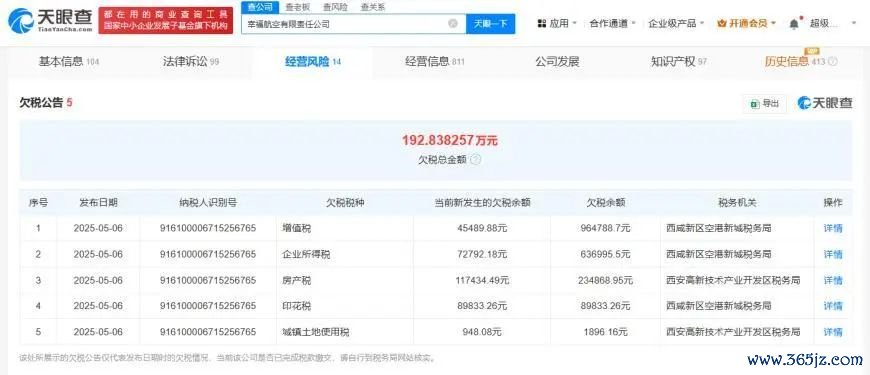Click the 当前新发生的欠税余额 column header

tap(482, 202)
